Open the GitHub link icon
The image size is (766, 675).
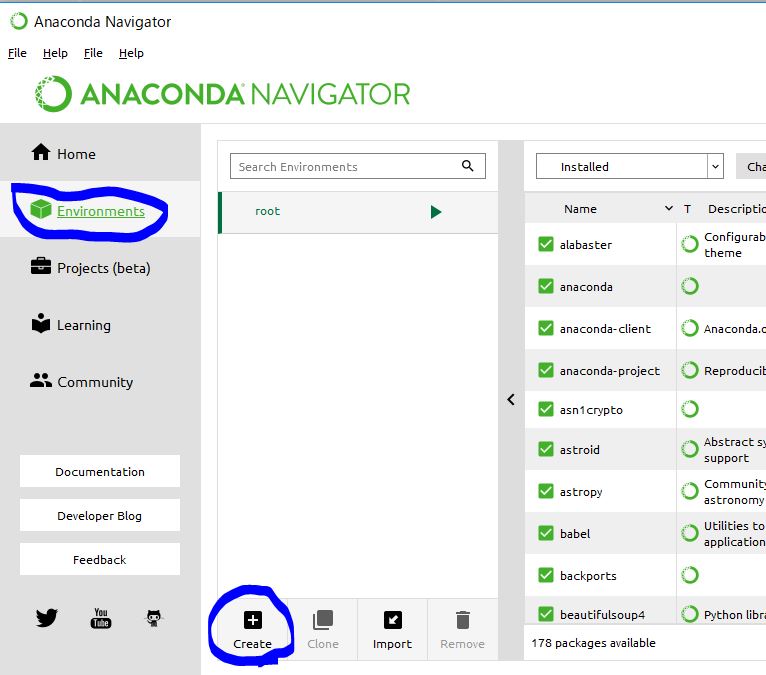pos(154,618)
